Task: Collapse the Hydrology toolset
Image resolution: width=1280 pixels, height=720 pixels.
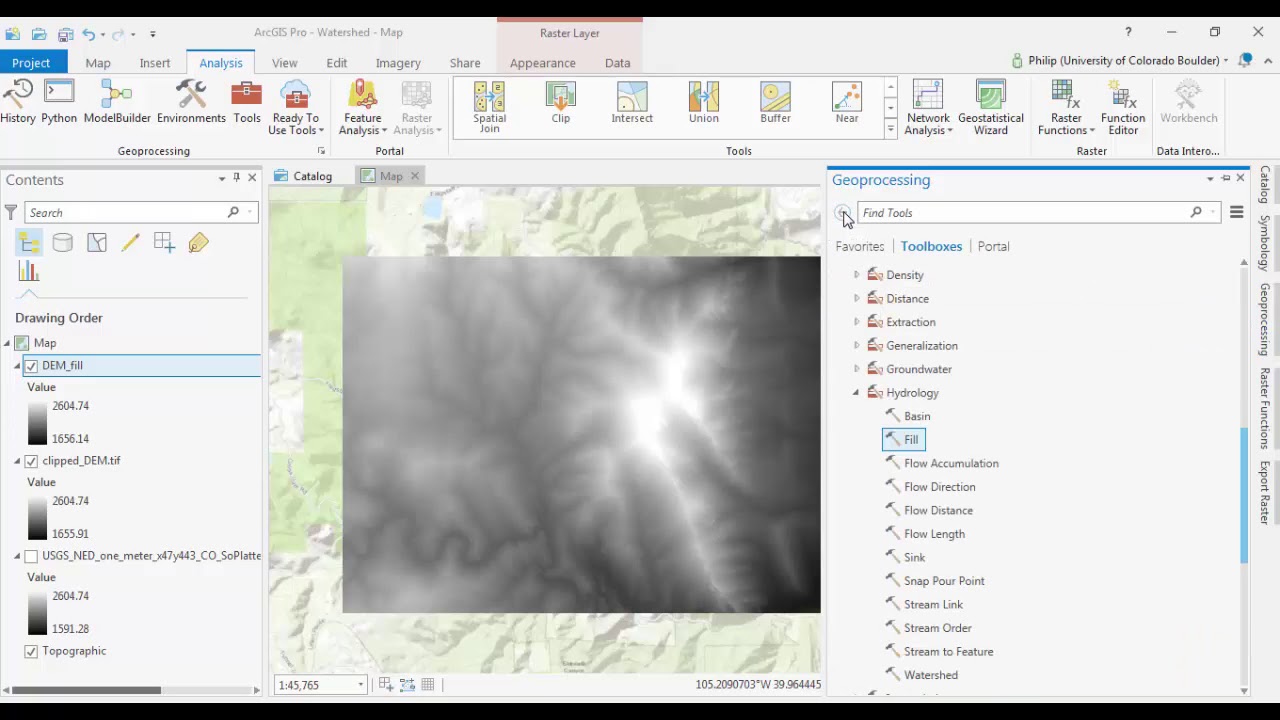Action: point(856,393)
